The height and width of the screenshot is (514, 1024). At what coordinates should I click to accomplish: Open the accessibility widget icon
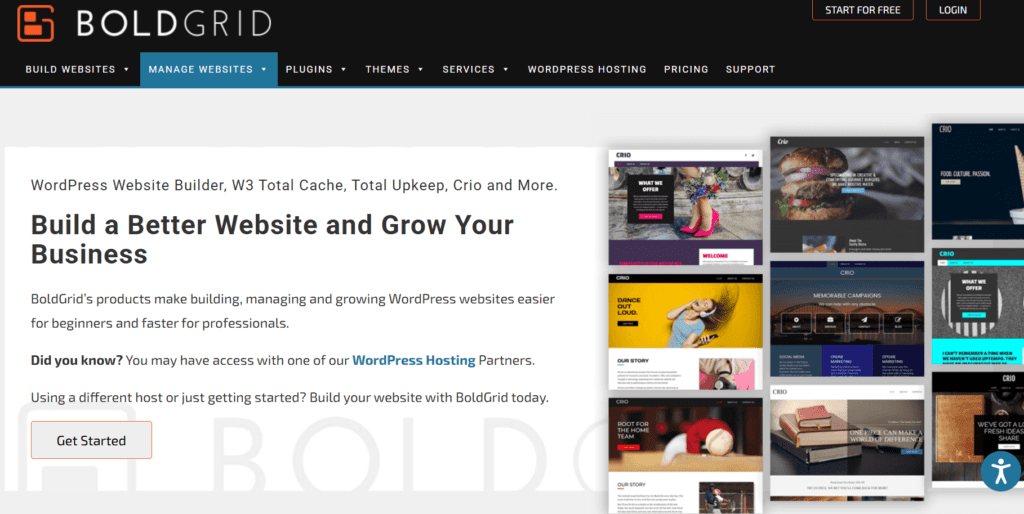(1000, 470)
